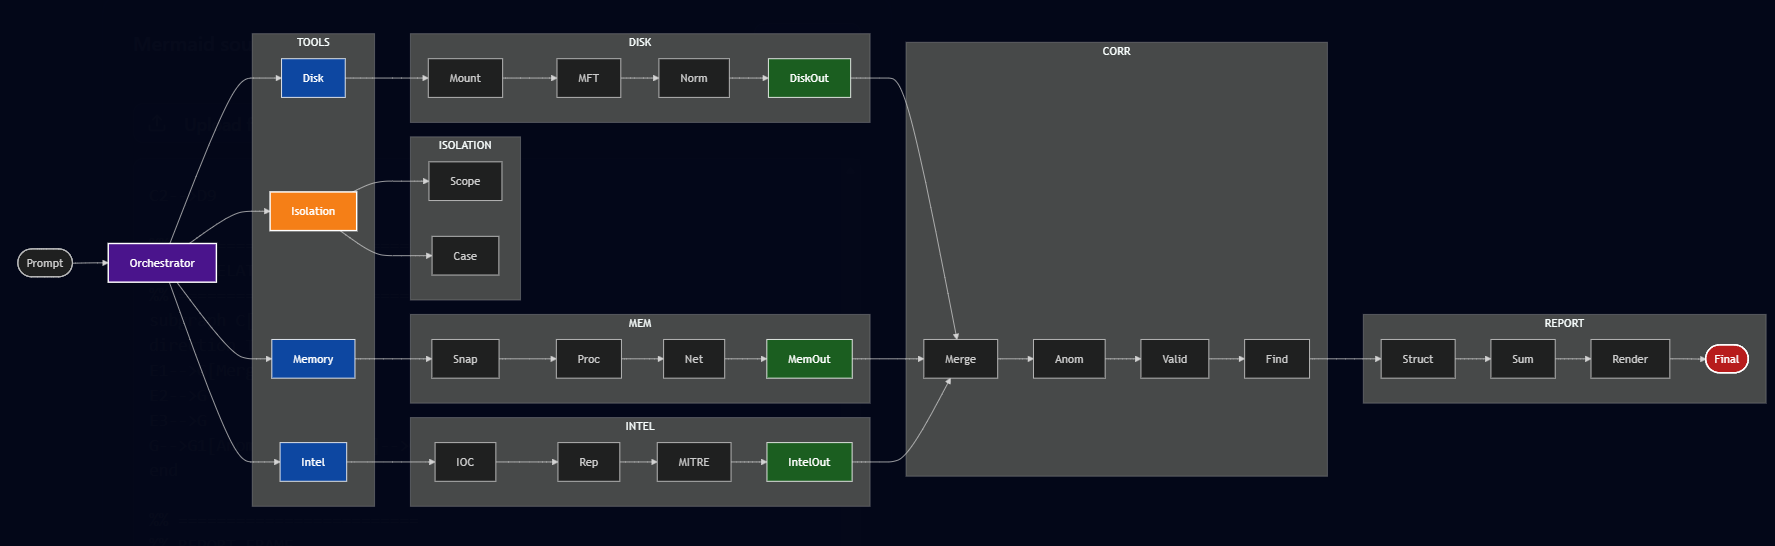
Task: Click the CORR group label
Action: click(1117, 51)
